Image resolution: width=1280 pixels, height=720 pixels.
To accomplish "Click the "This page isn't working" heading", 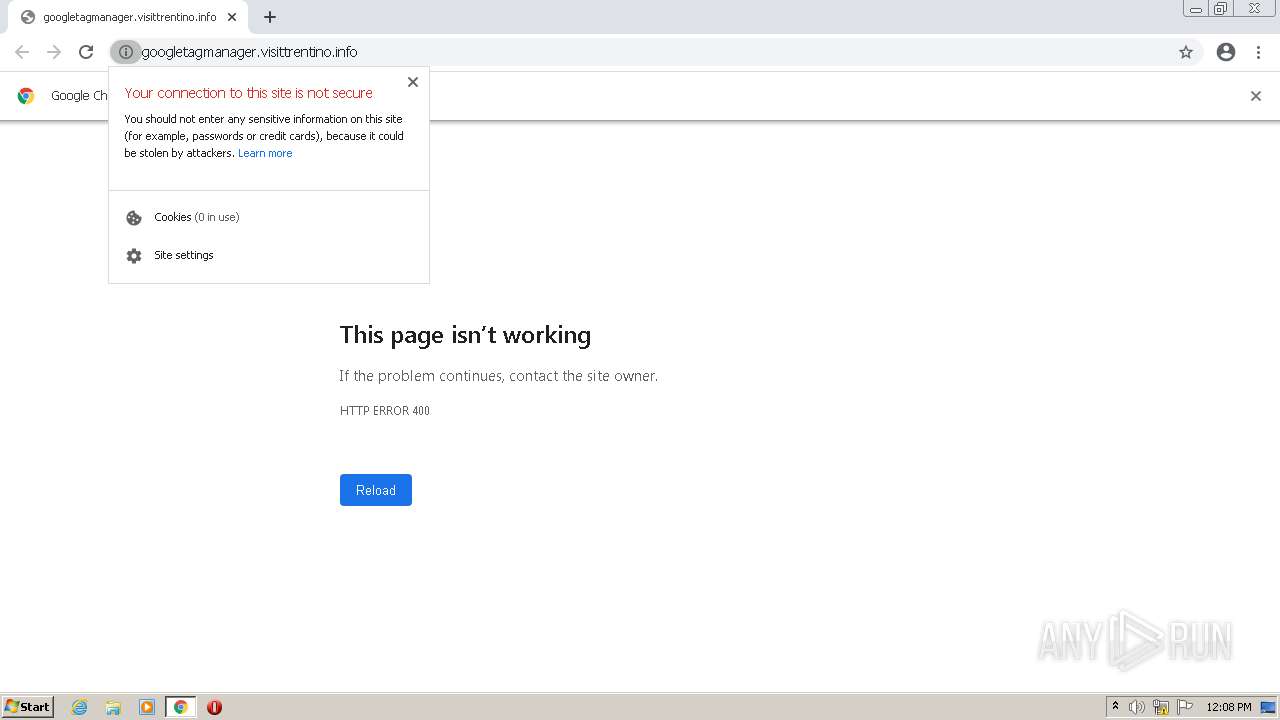I will 465,335.
